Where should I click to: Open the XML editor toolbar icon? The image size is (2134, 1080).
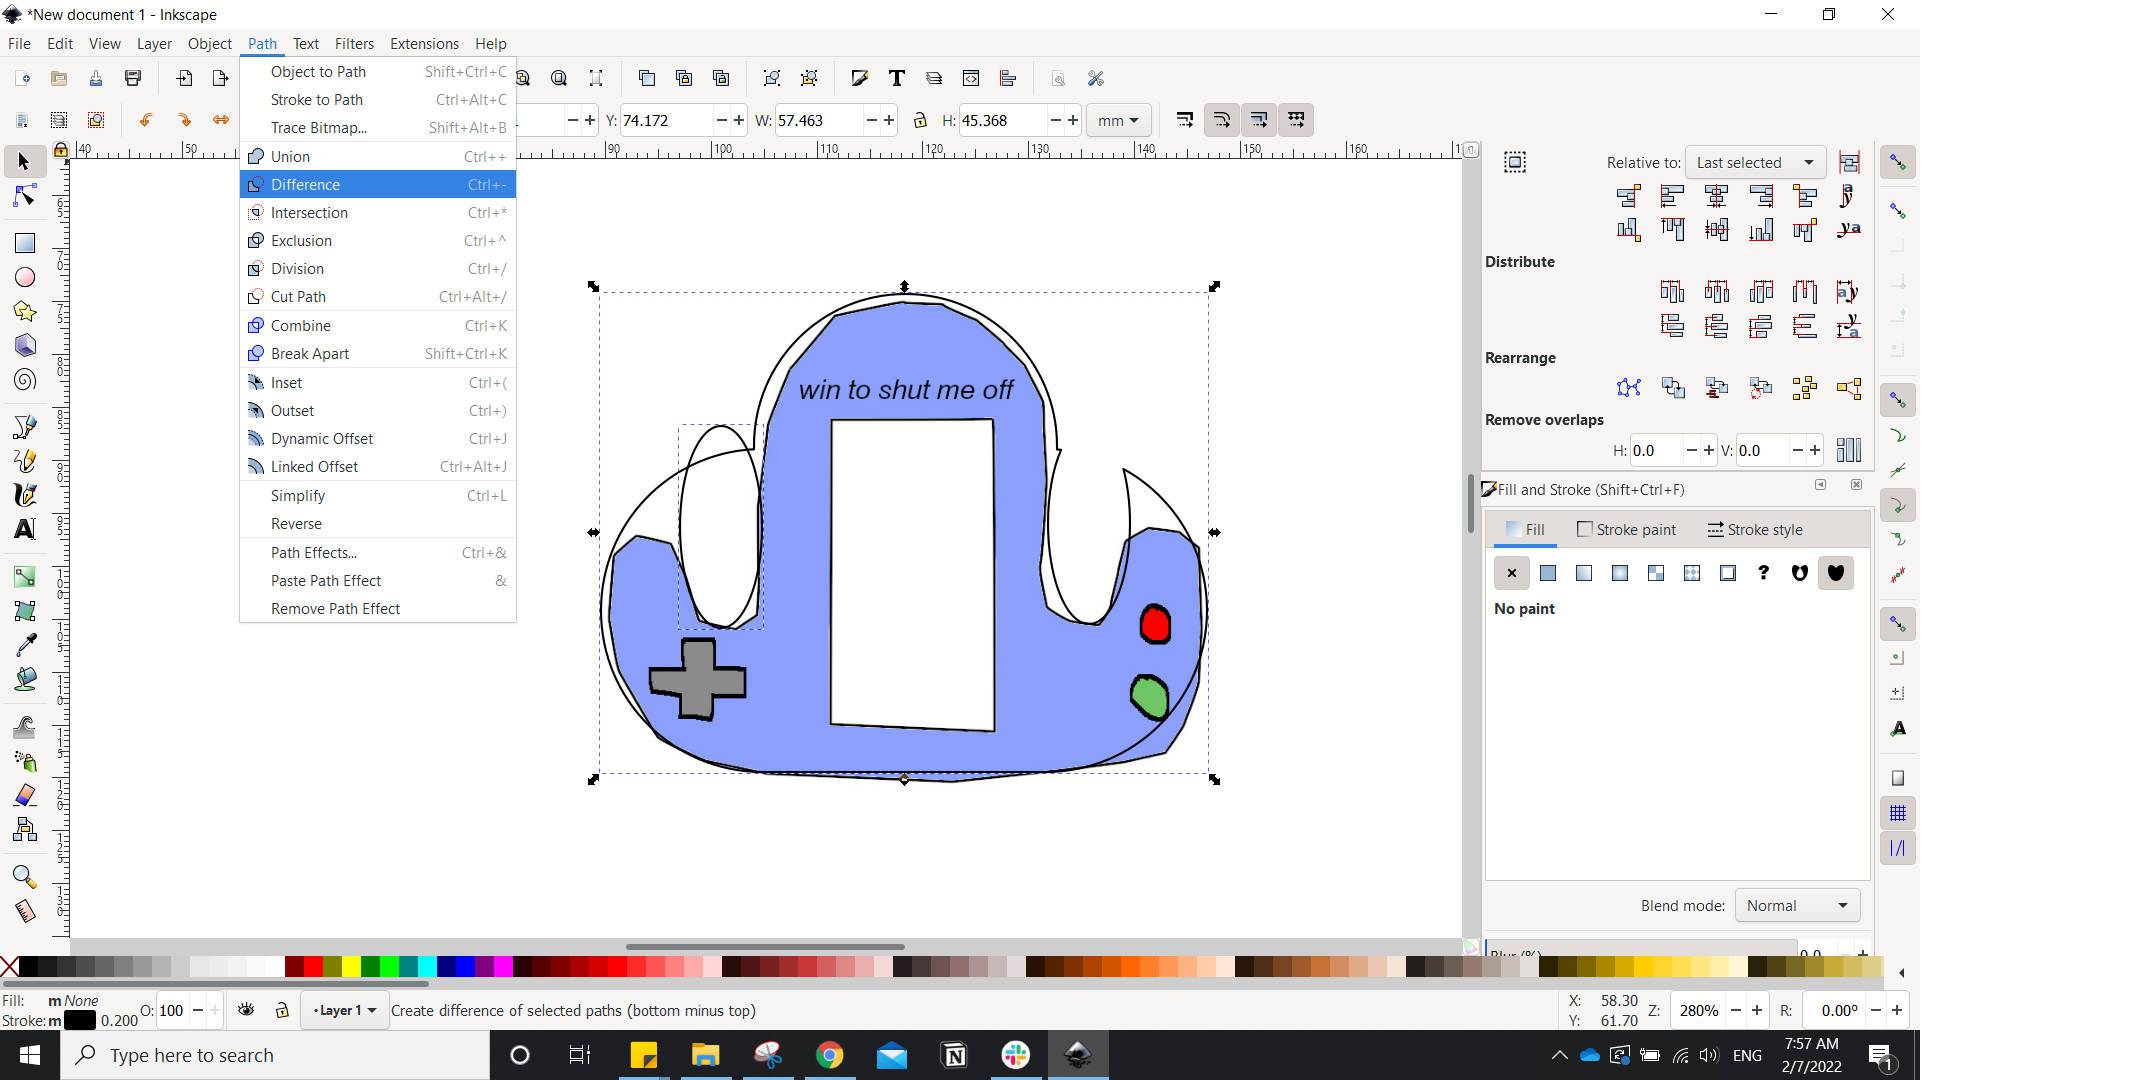[x=970, y=78]
